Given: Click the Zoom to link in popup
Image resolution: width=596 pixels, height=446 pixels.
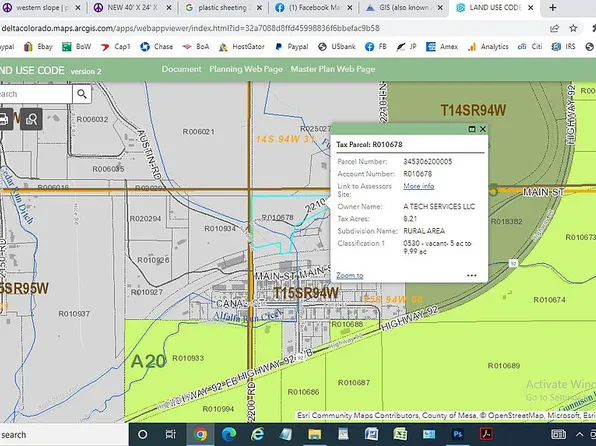Looking at the screenshot, I should click(x=350, y=275).
